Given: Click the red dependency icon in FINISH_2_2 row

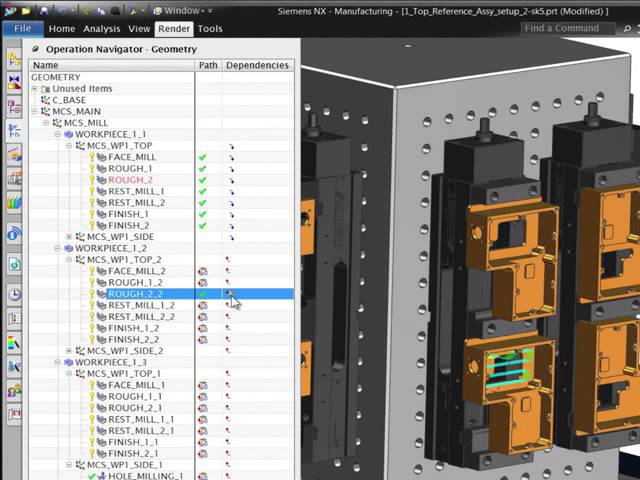Looking at the screenshot, I should click(x=228, y=339).
